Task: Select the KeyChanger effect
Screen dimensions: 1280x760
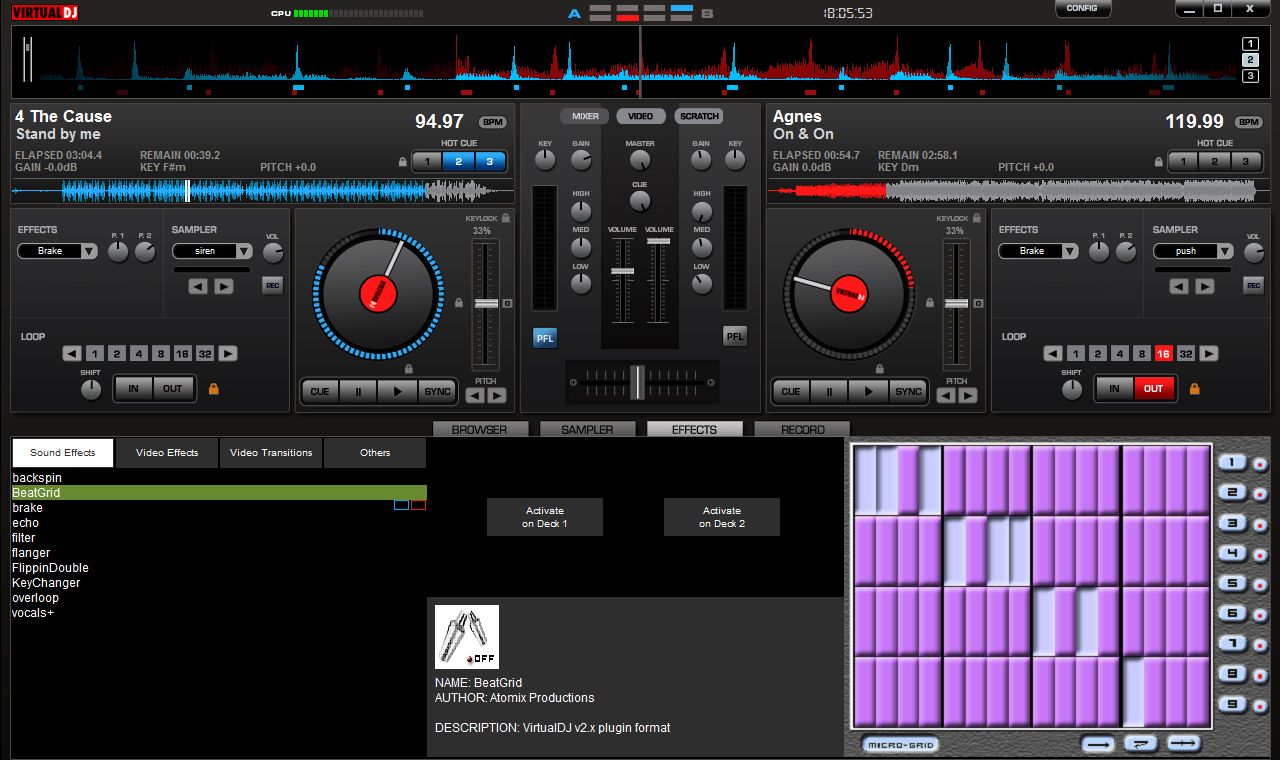Action: click(46, 583)
